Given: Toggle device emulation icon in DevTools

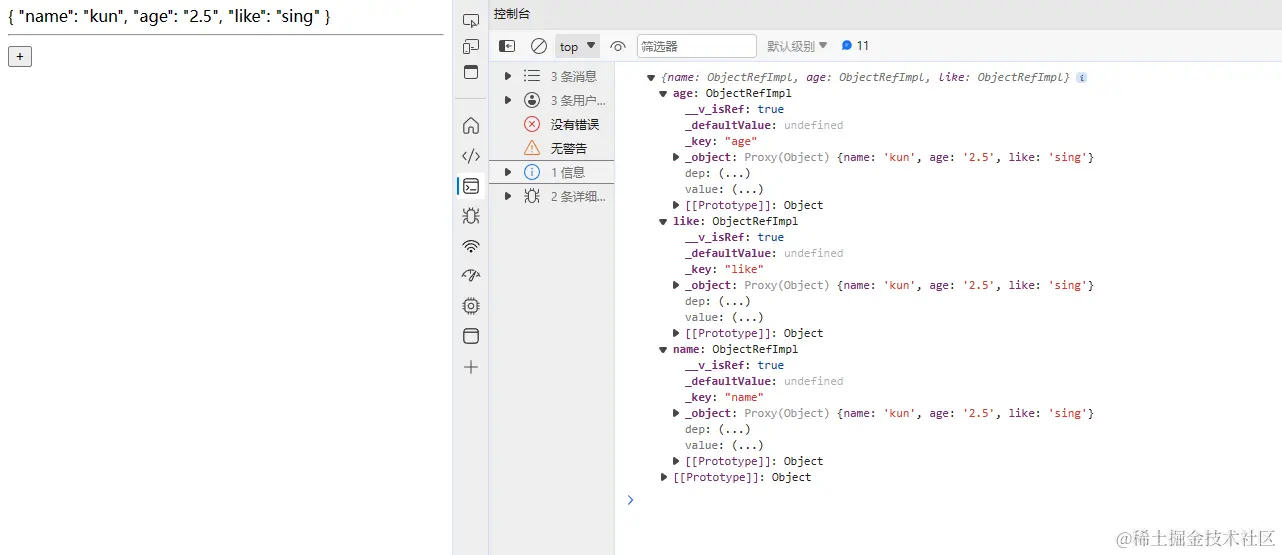Looking at the screenshot, I should point(471,46).
